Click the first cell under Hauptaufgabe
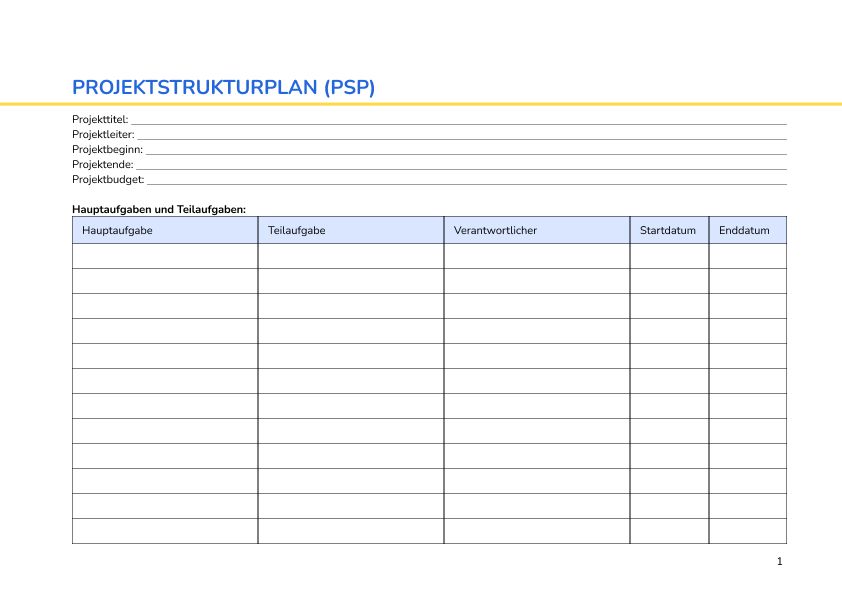Screen dimensions: 842x596 click(x=164, y=256)
